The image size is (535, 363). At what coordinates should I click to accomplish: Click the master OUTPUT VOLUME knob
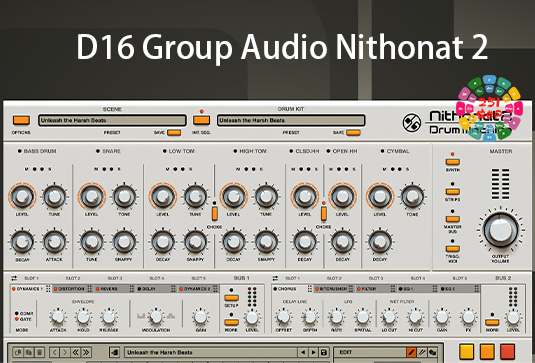[x=501, y=230]
